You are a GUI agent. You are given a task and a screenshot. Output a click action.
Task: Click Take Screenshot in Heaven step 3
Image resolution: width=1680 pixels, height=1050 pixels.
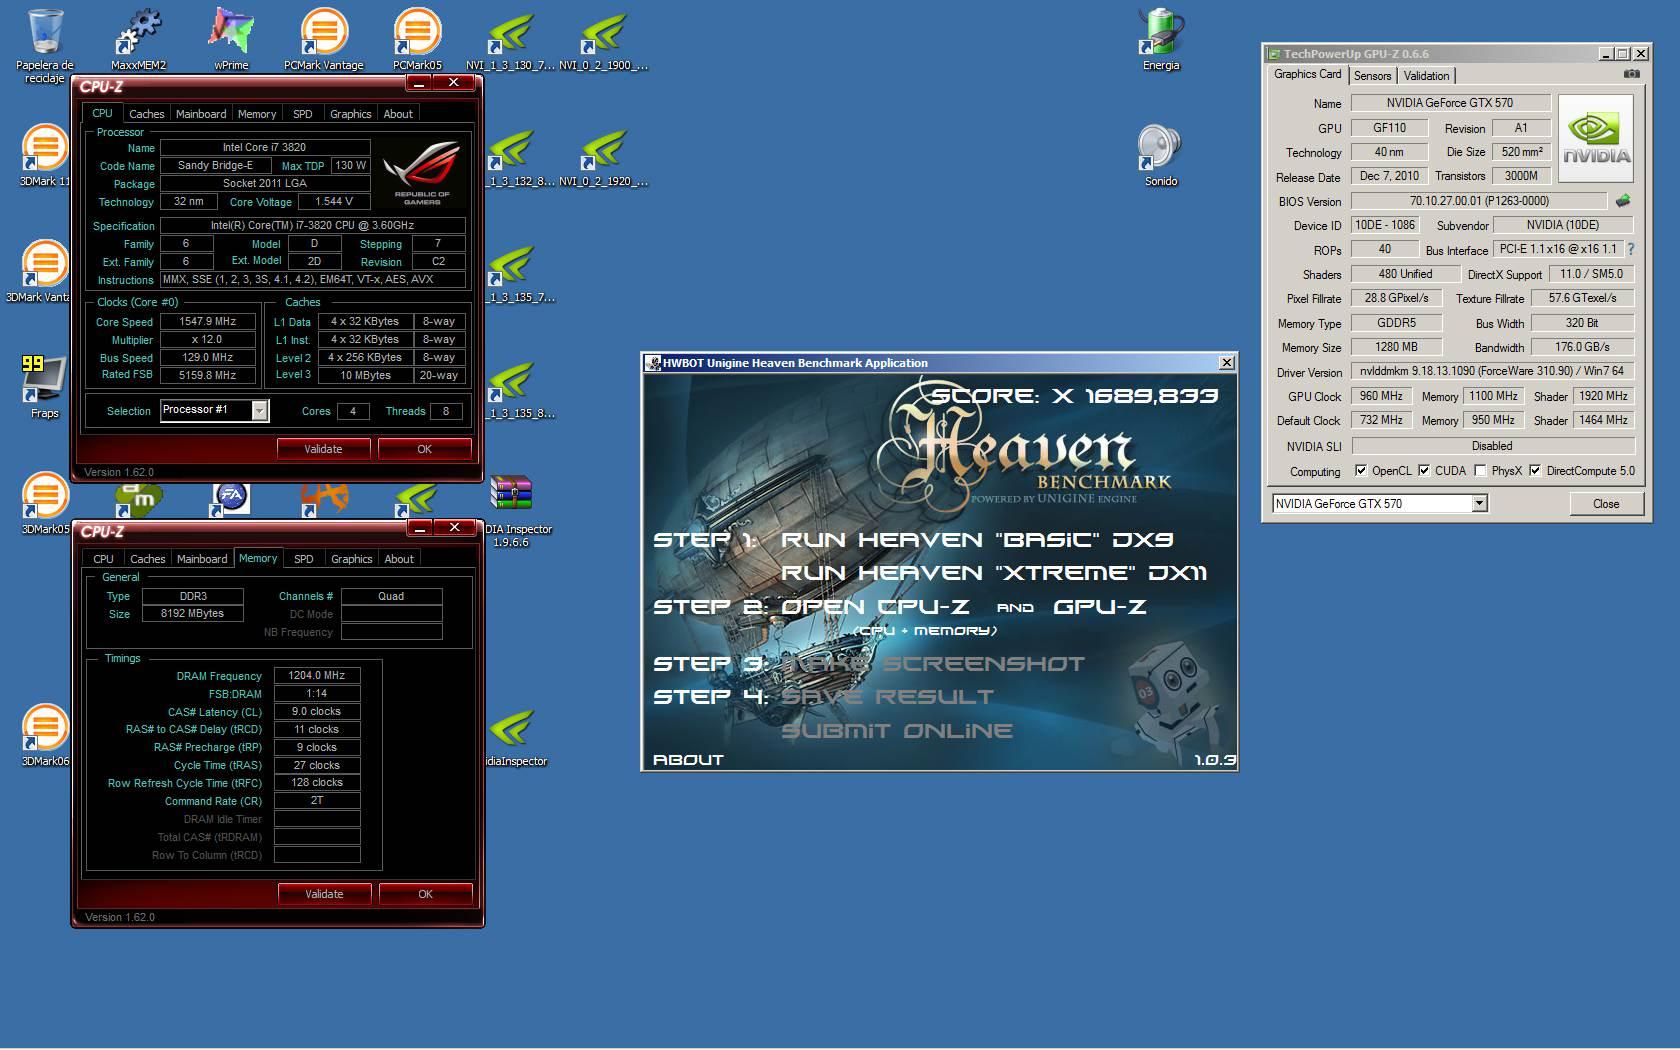[x=932, y=664]
